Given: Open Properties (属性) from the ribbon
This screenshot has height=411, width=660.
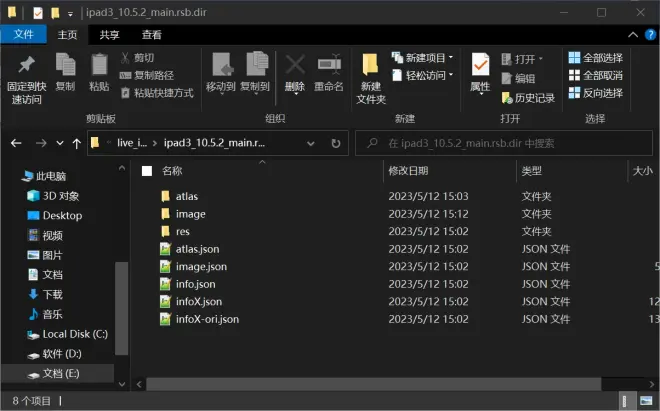Looking at the screenshot, I should click(x=480, y=72).
